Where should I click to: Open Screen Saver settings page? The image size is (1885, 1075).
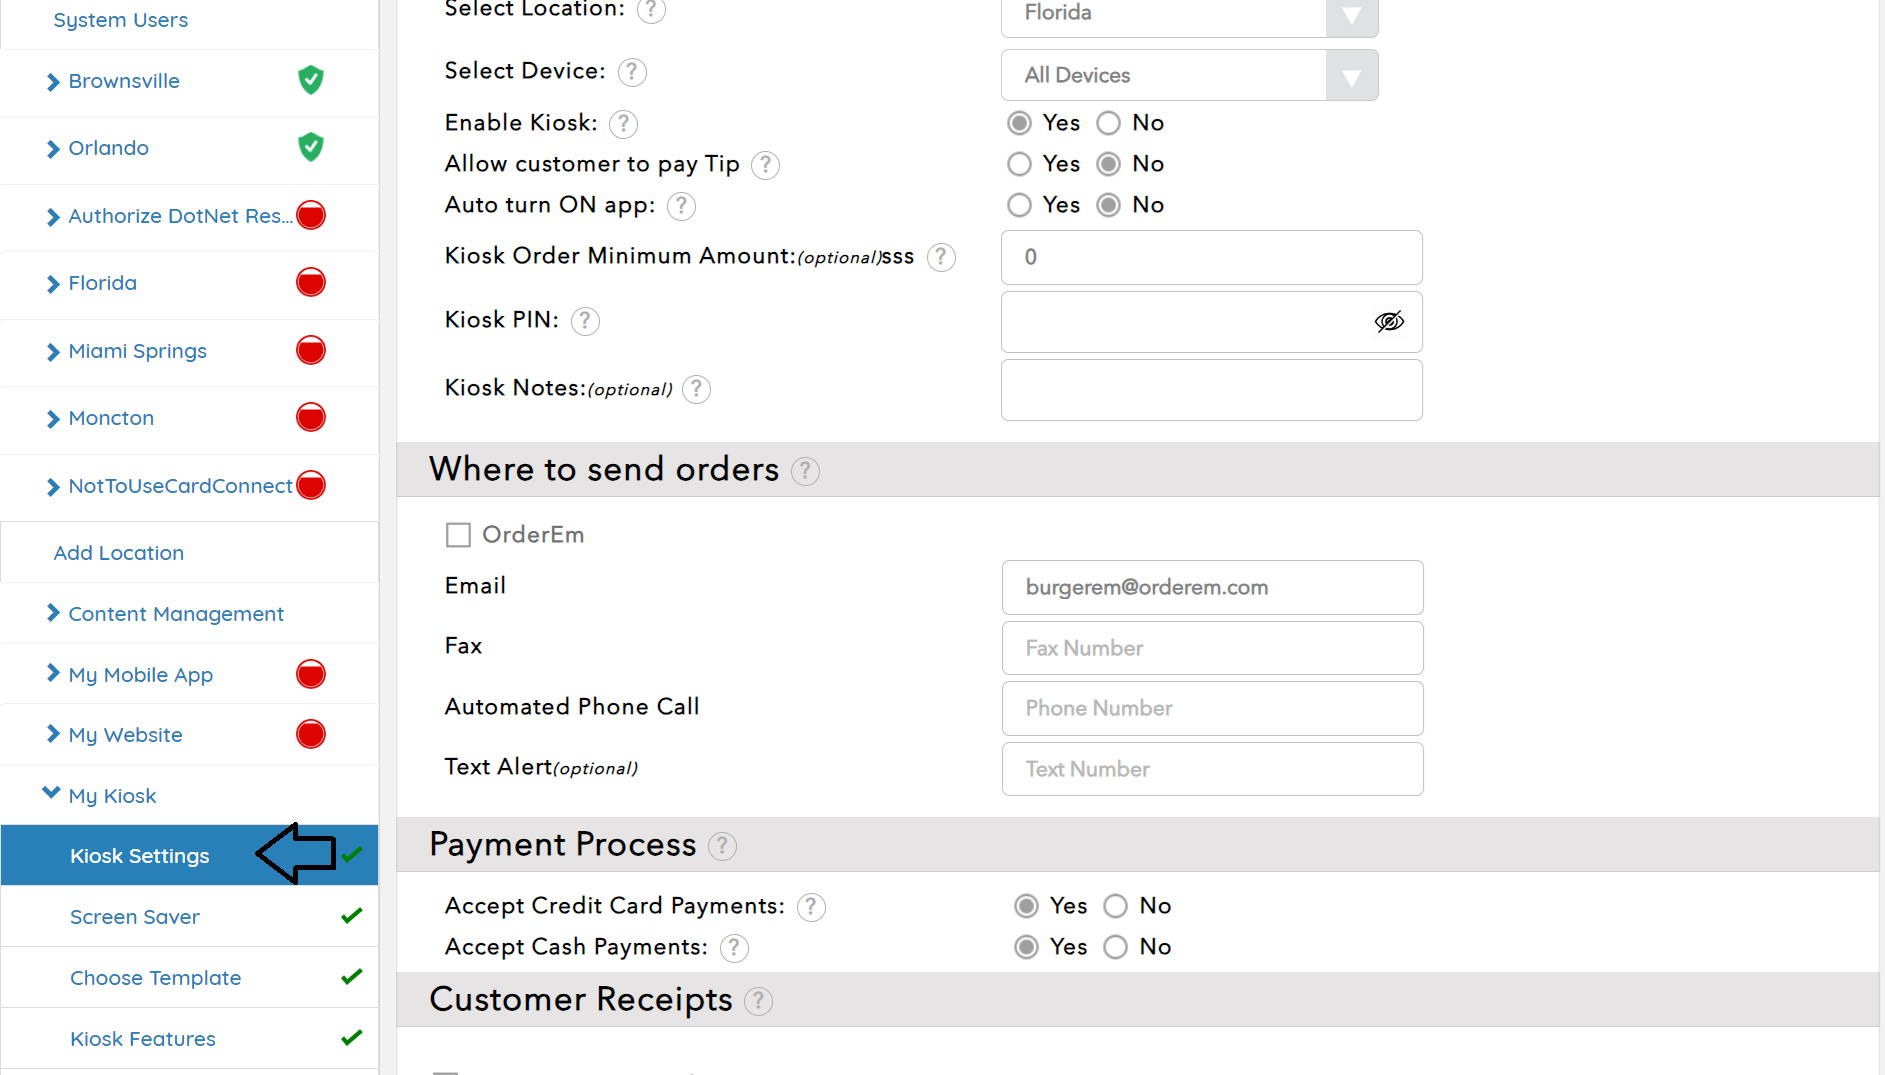point(135,917)
